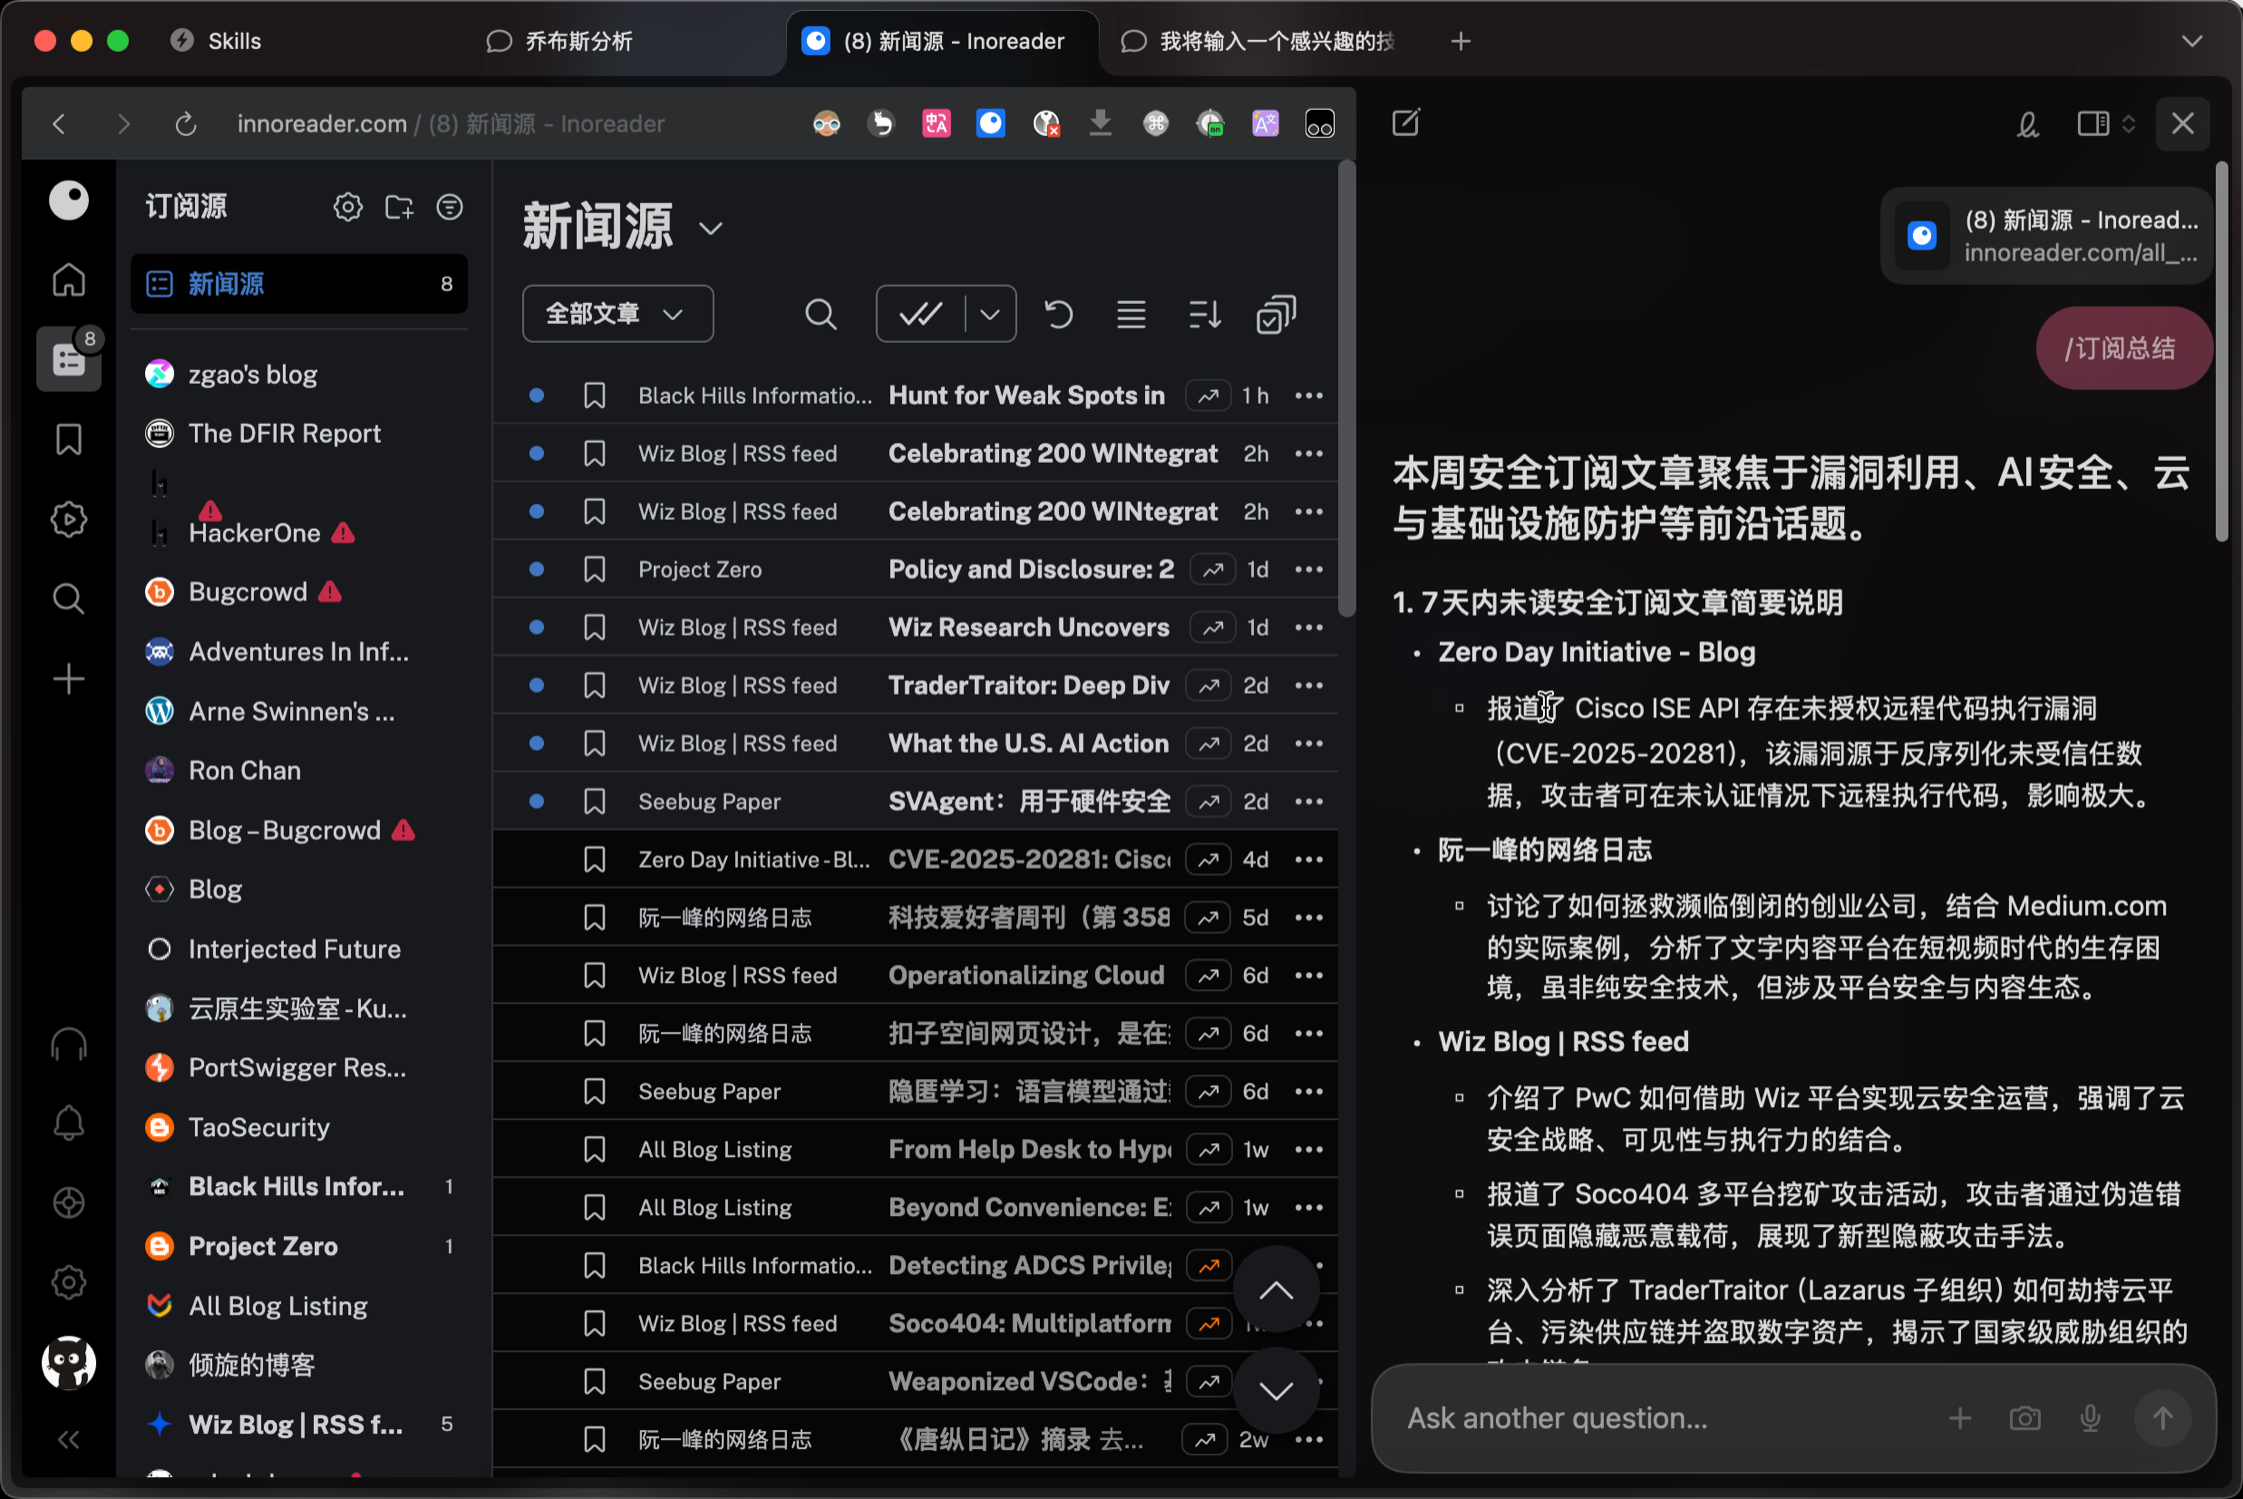Expand the 新闻源 title dropdown chevron
Screen dimensions: 2243x1499
click(711, 229)
